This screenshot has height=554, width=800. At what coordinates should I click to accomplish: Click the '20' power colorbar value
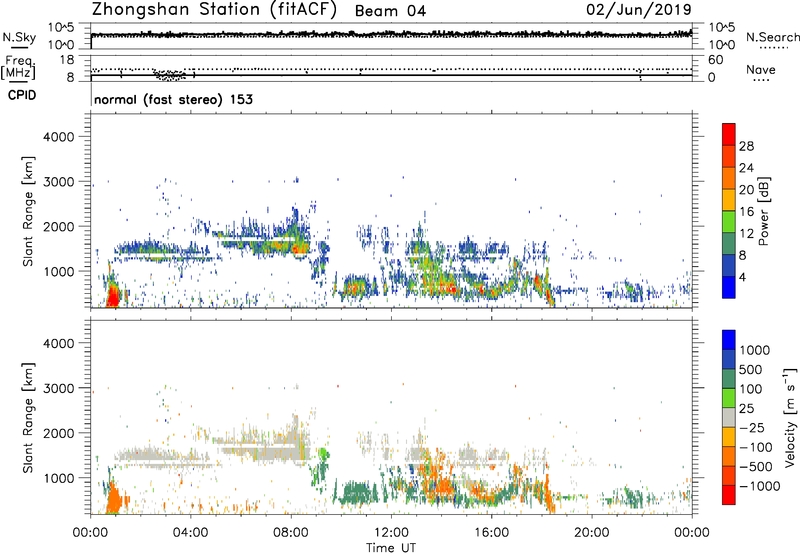[746, 190]
